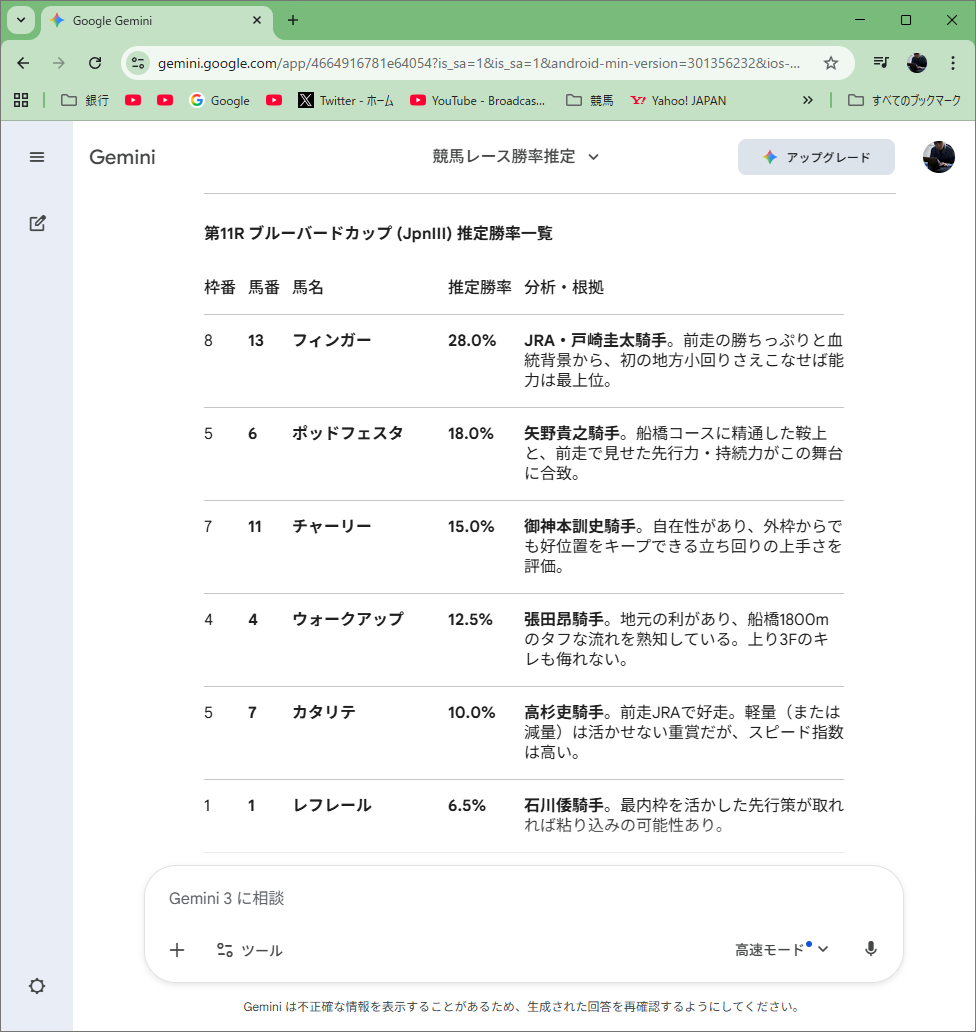Screen dimensions: 976x1032
Task: Bookmark this page with the star icon
Action: 831,63
